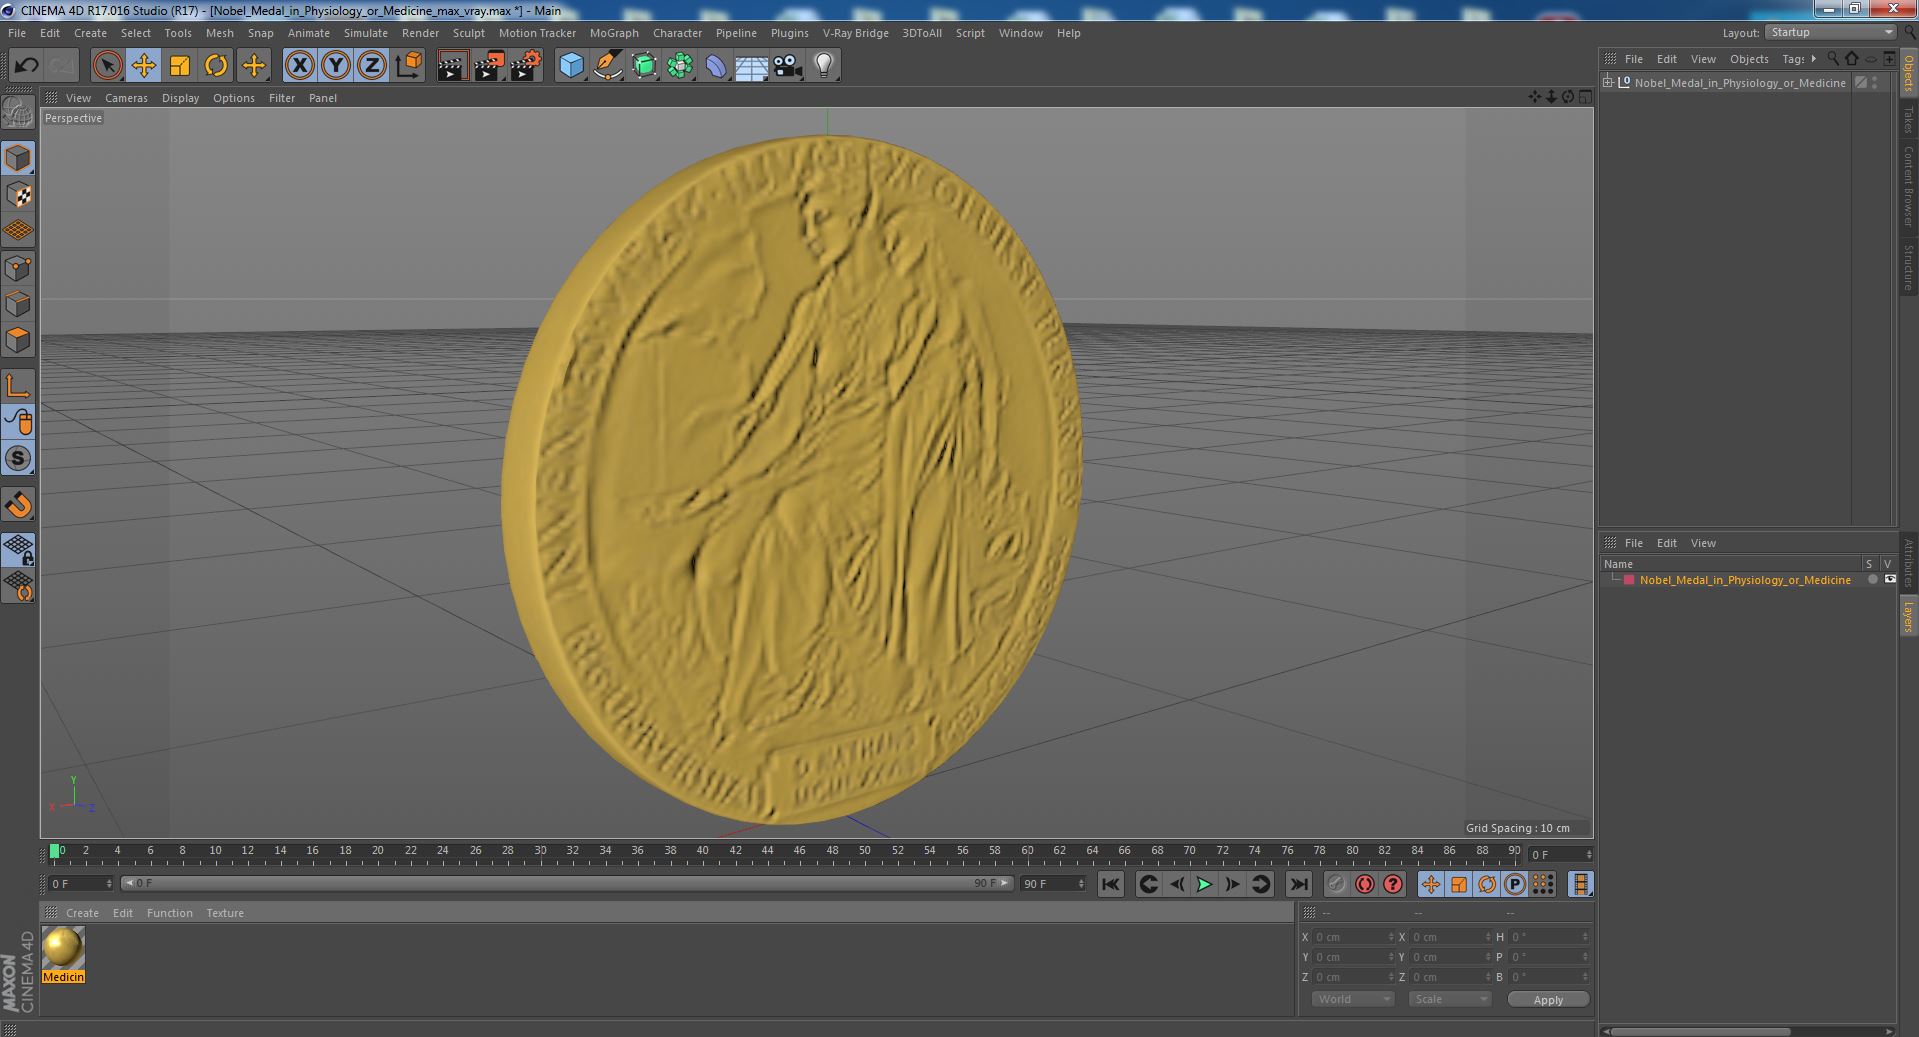
Task: Add a floor environment object
Action: tap(752, 66)
